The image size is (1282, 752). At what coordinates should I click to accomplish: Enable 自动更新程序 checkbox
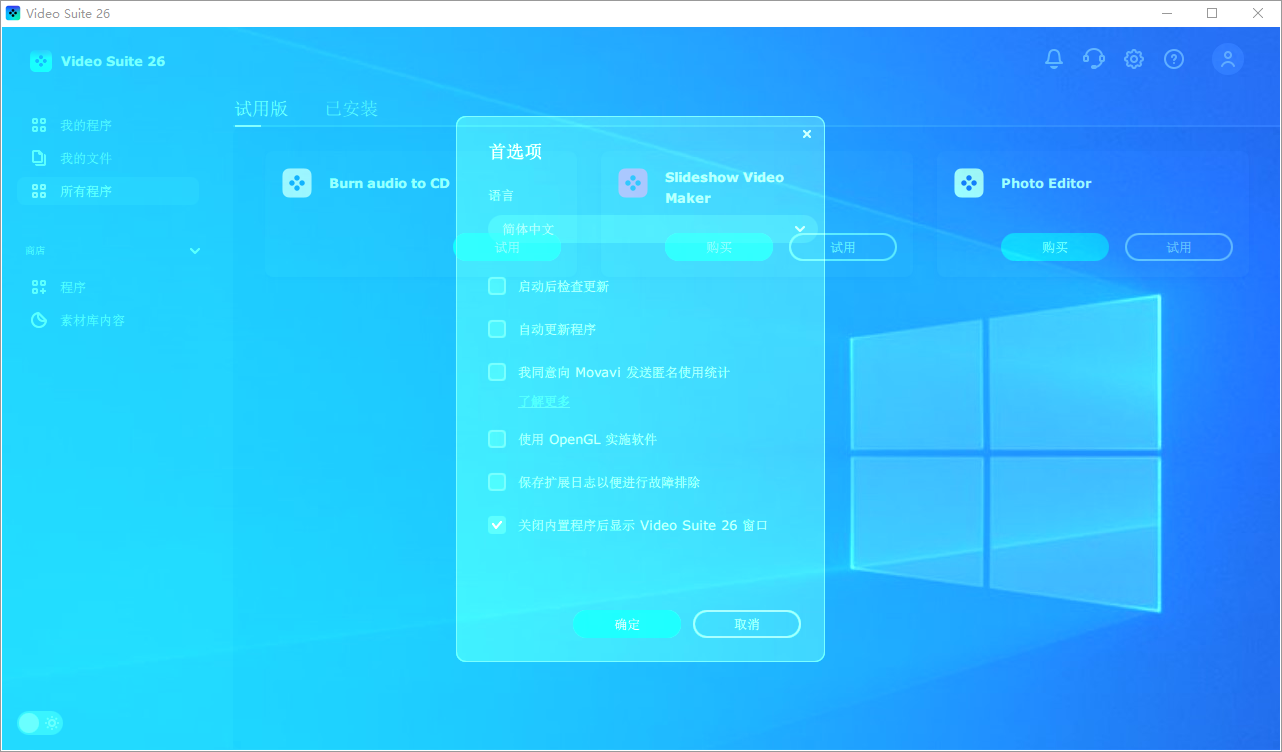(497, 329)
